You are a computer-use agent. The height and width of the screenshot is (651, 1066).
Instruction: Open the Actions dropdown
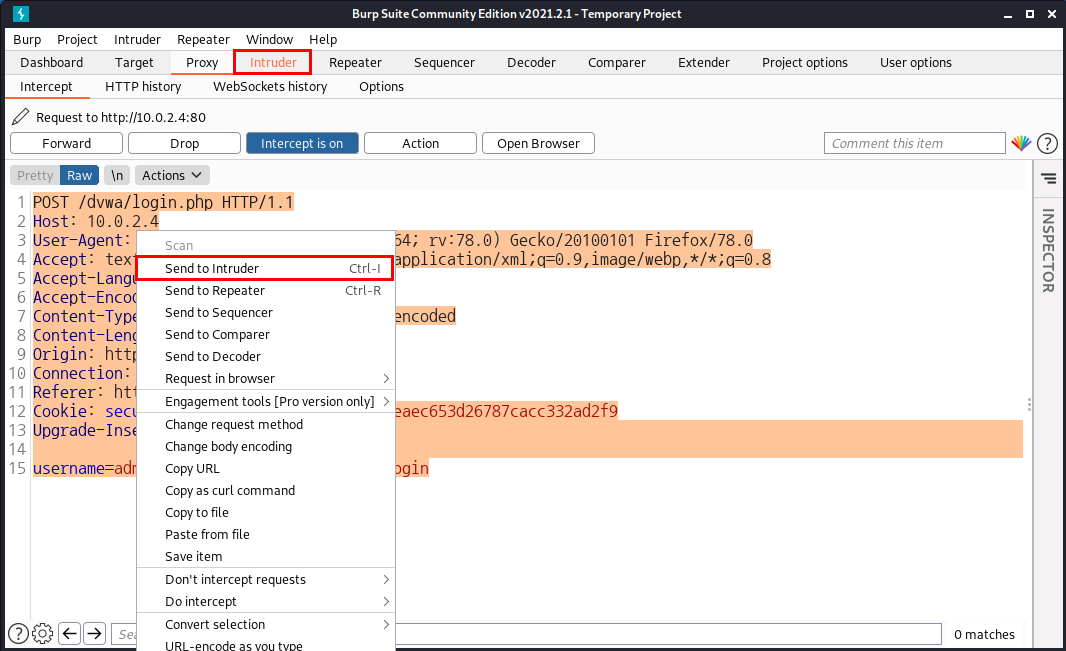(172, 175)
